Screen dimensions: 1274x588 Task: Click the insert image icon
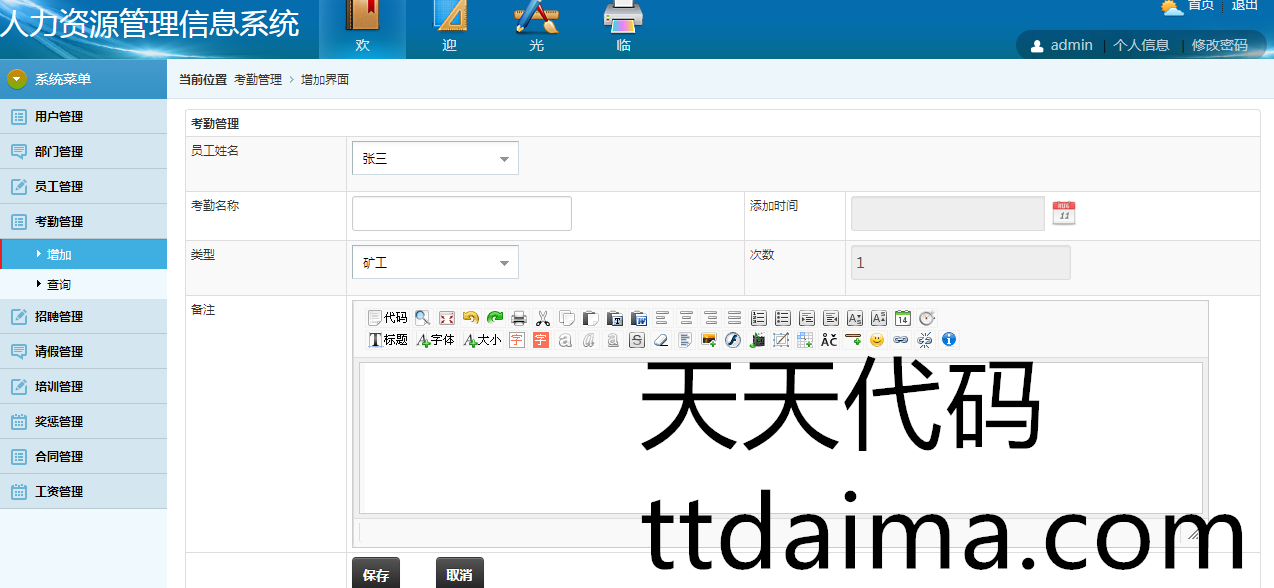point(709,340)
